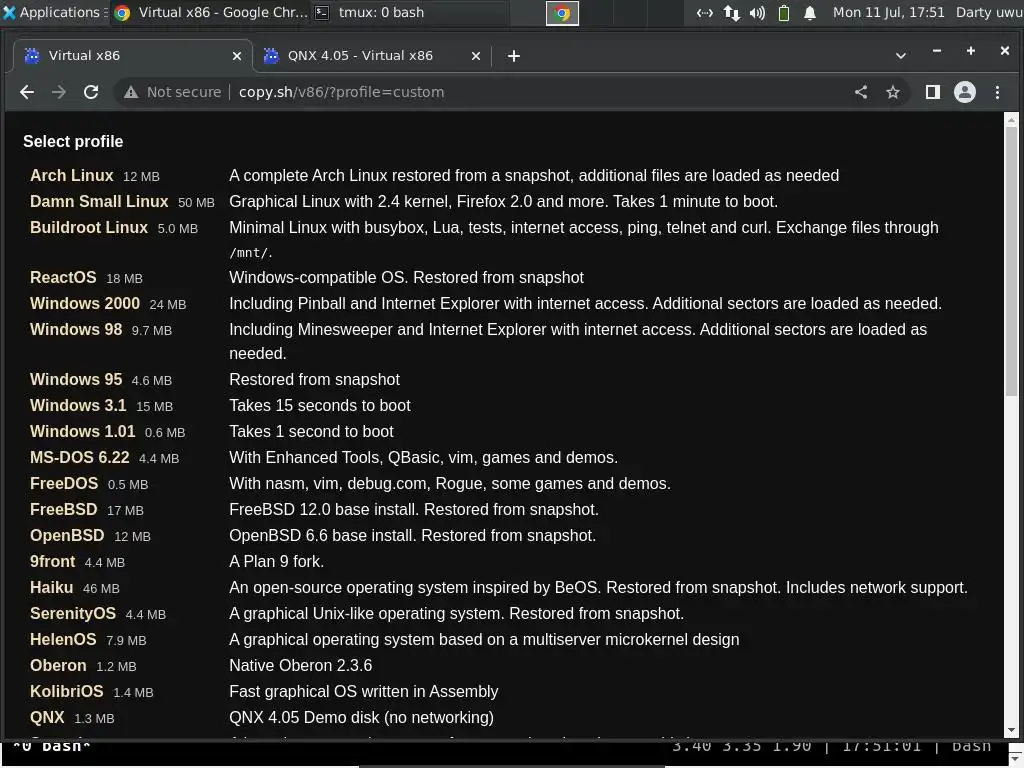
Task: Open the FreeBSD profile
Action: click(63, 510)
